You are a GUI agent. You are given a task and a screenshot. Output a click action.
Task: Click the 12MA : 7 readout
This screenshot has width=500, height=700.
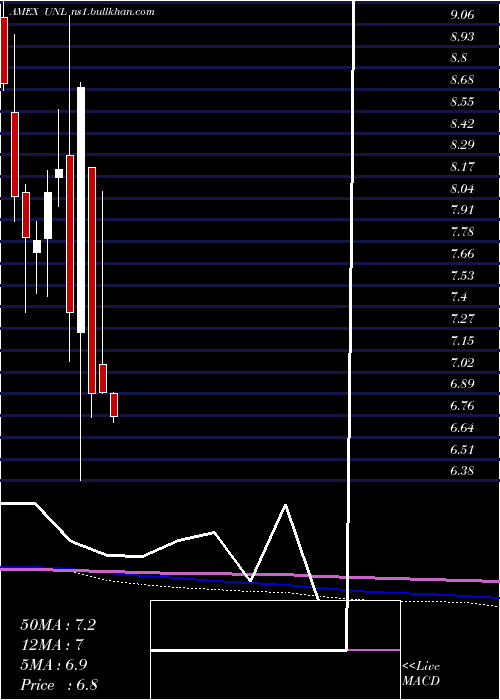pos(52,645)
